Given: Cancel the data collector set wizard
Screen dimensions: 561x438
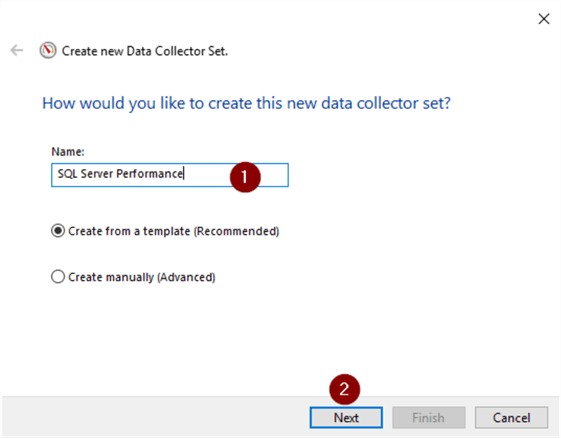Looking at the screenshot, I should pos(511,417).
